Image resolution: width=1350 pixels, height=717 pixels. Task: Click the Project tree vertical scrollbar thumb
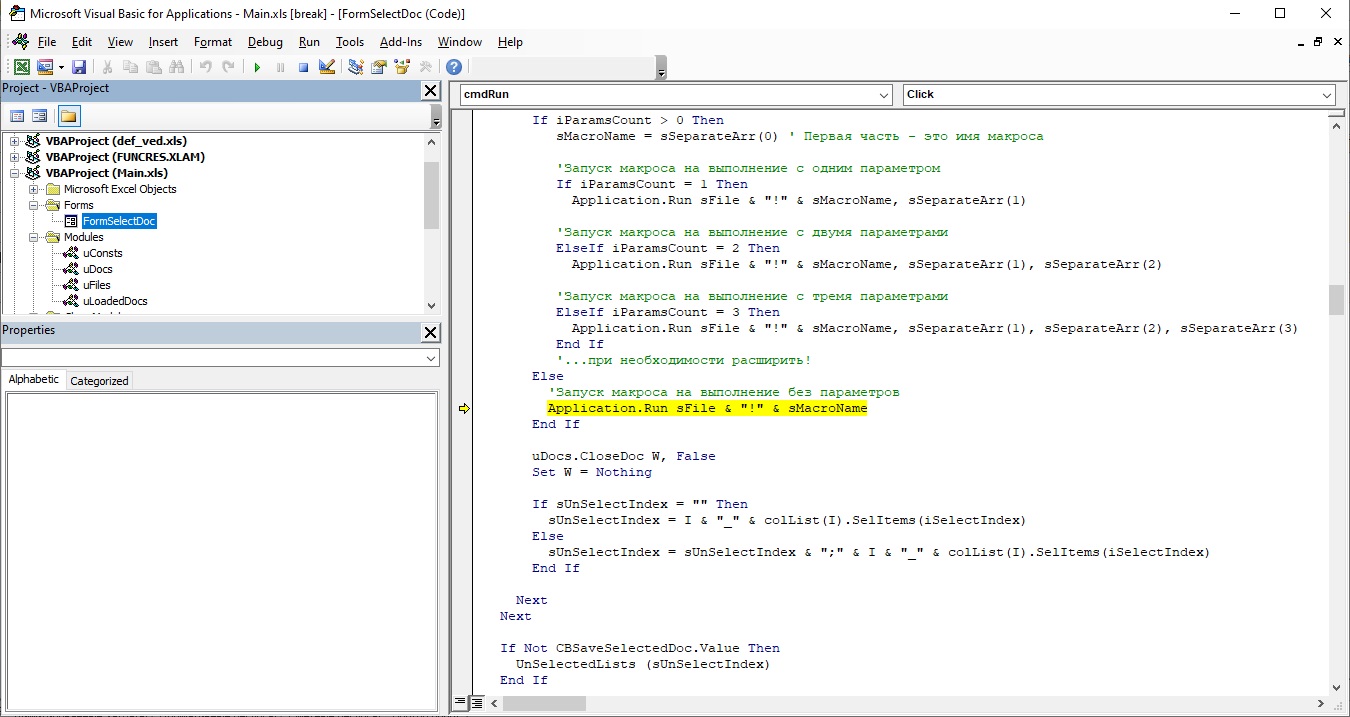431,195
